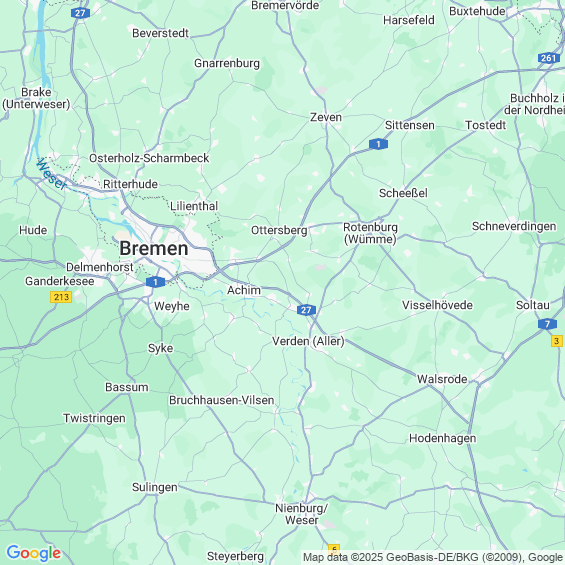Click the Rotenburg (Wümme) town label
The height and width of the screenshot is (565, 565).
370,233
